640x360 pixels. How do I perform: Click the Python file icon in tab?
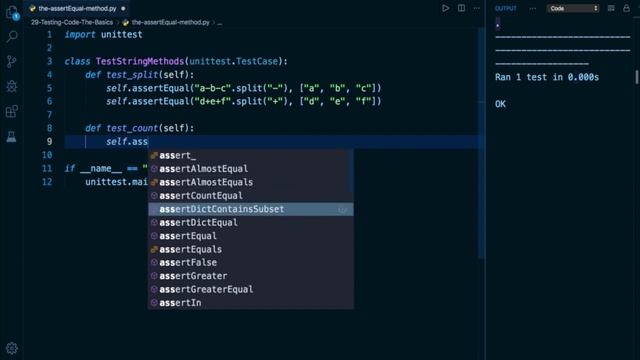point(33,8)
